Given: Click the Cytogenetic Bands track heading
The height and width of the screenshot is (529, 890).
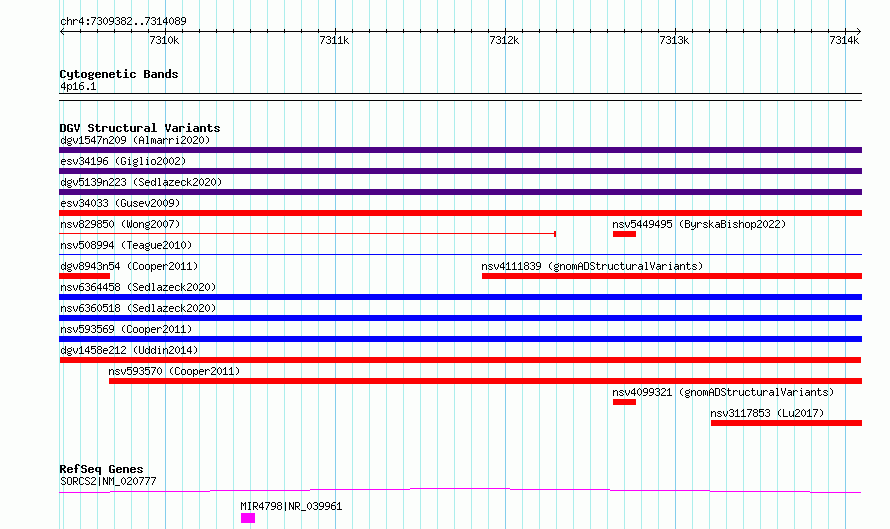Looking at the screenshot, I should pyautogui.click(x=119, y=74).
